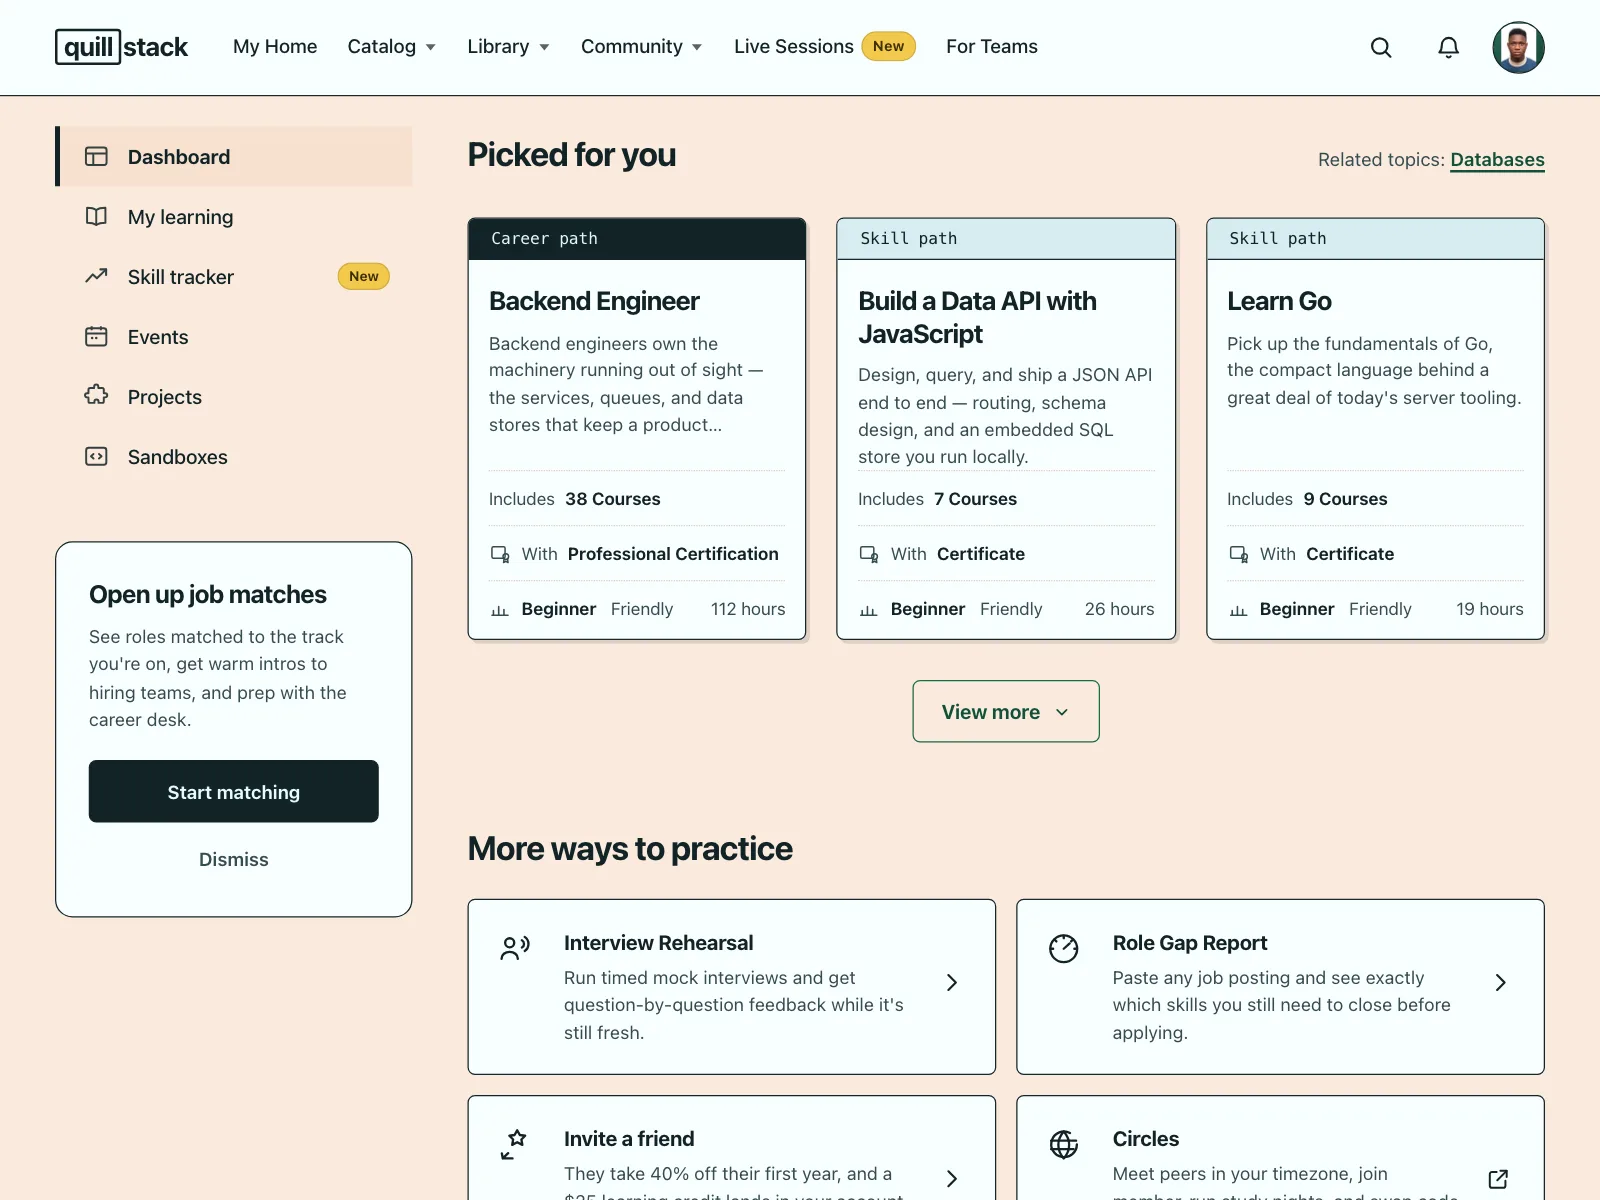This screenshot has width=1600, height=1200.
Task: Click '38 Courses' on Backend Engineer card
Action: pyautogui.click(x=613, y=499)
